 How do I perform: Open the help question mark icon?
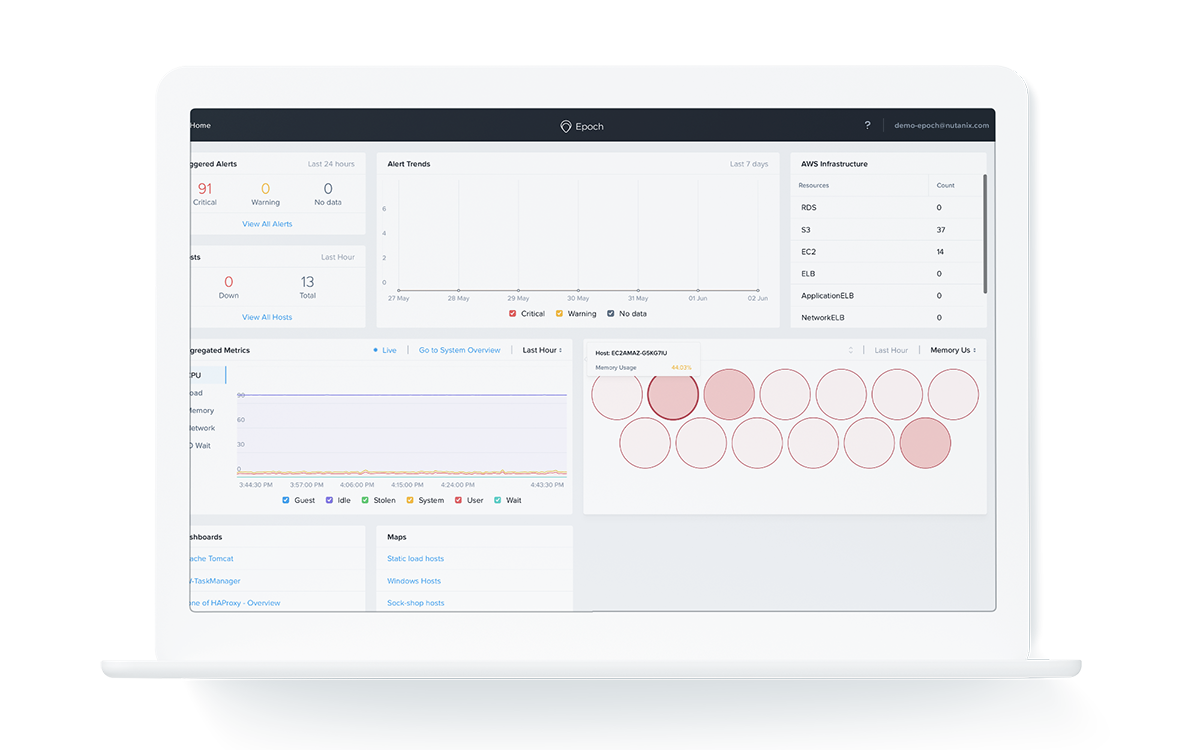tap(867, 126)
